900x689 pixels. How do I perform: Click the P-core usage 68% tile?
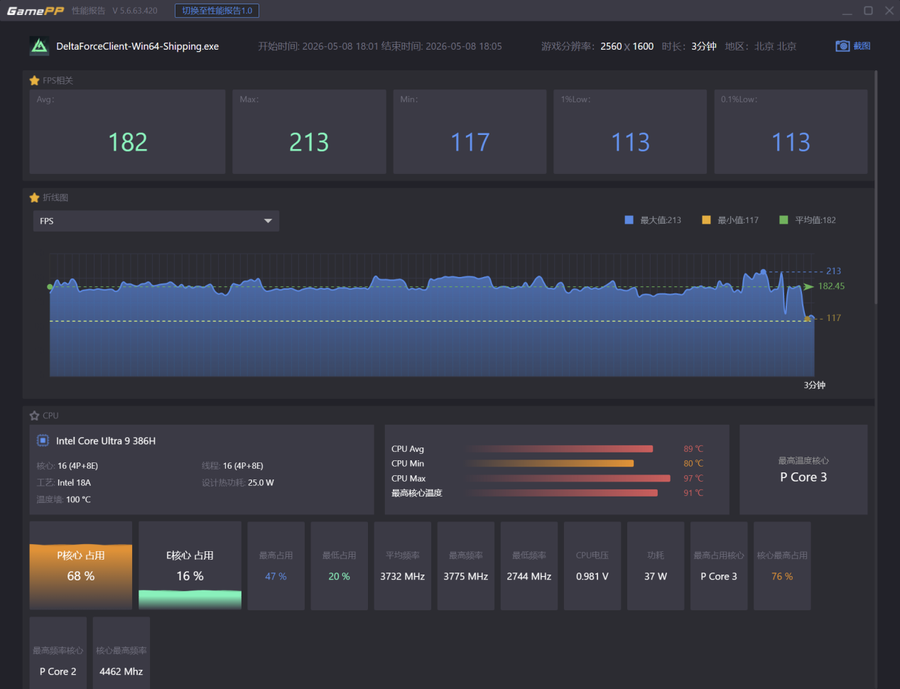tap(81, 566)
